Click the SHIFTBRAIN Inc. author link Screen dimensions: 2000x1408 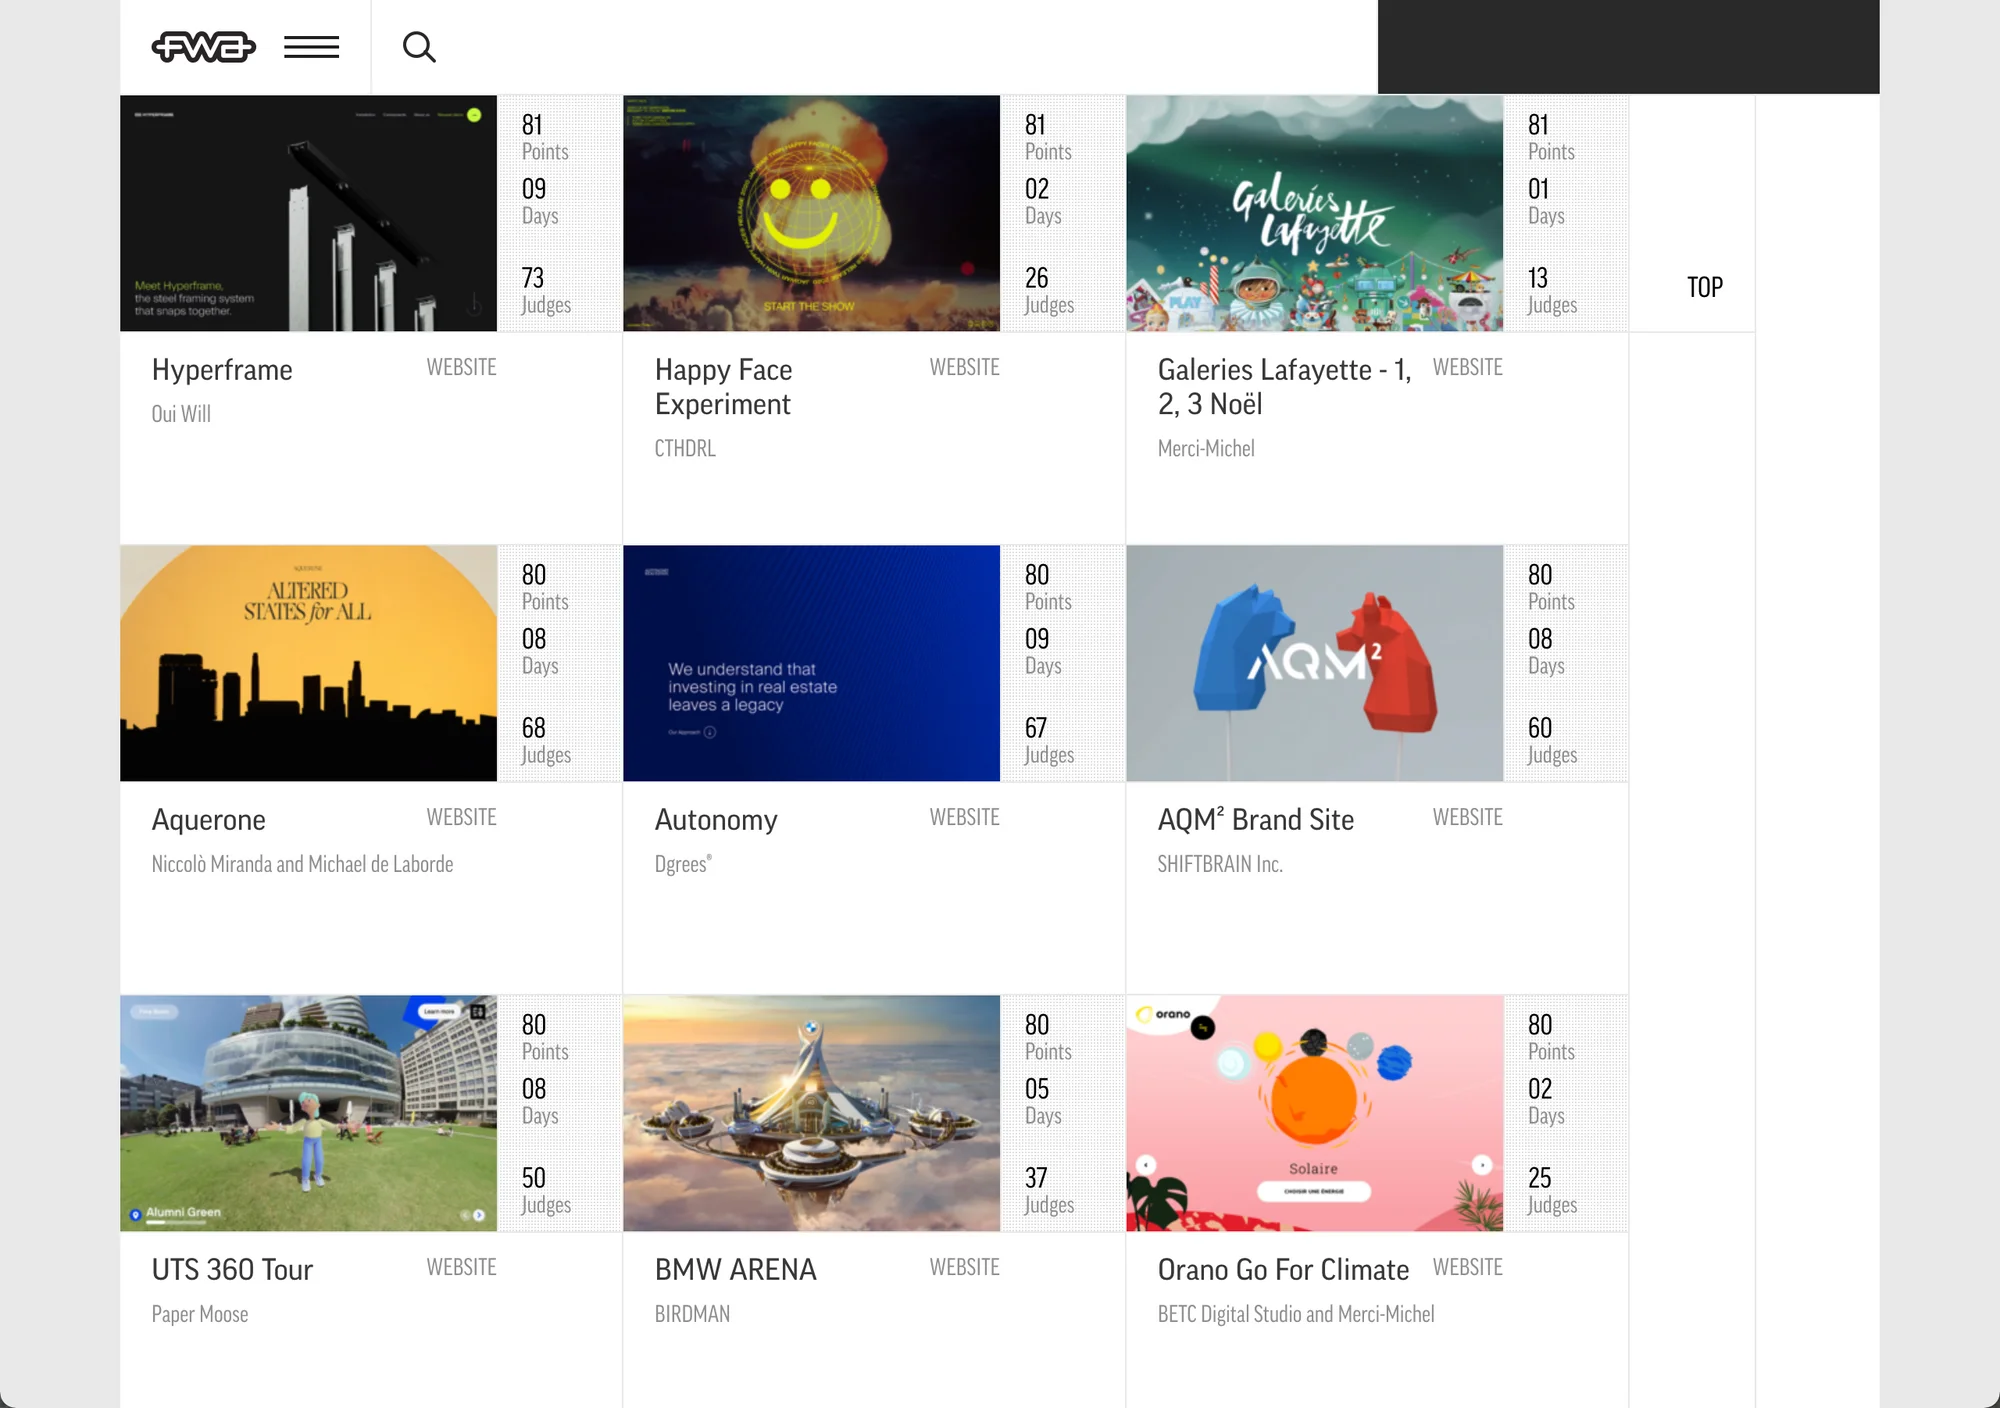point(1220,864)
